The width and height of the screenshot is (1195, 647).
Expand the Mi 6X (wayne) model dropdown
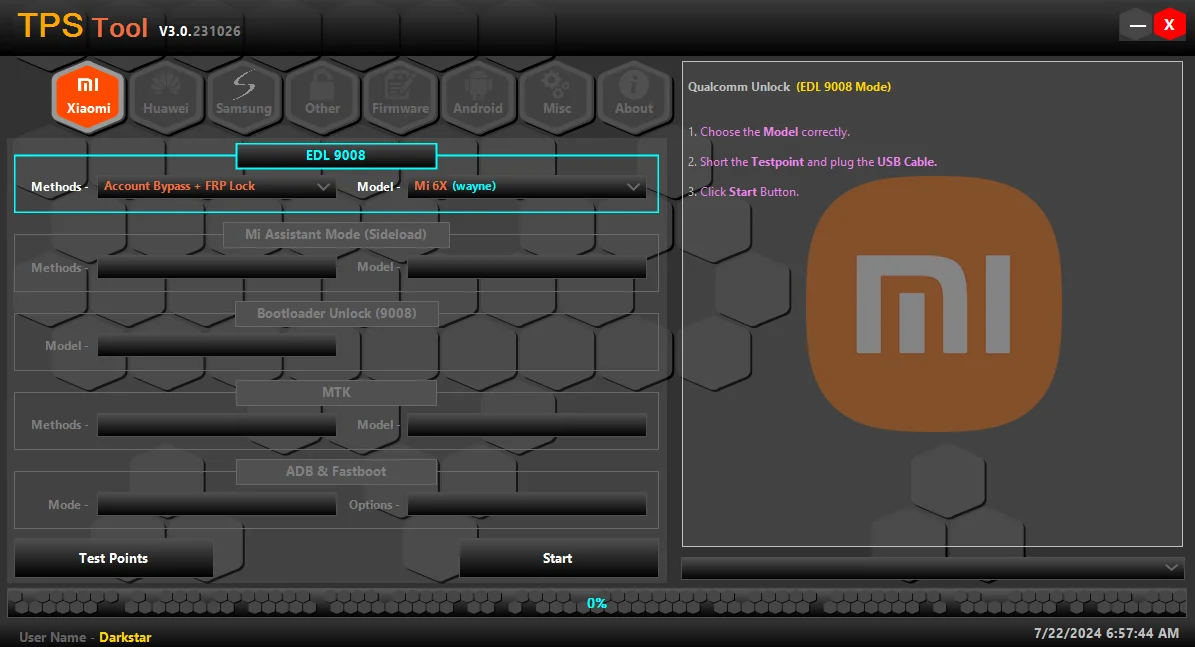coord(527,187)
